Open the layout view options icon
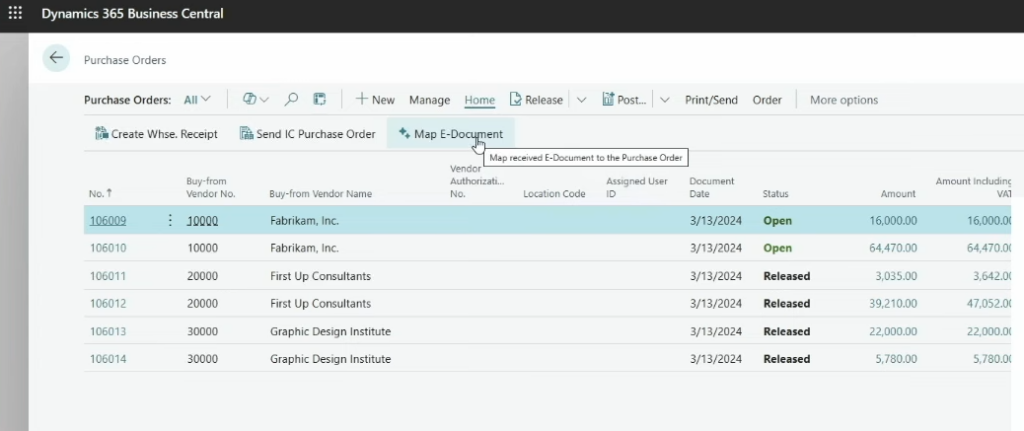 coord(319,99)
